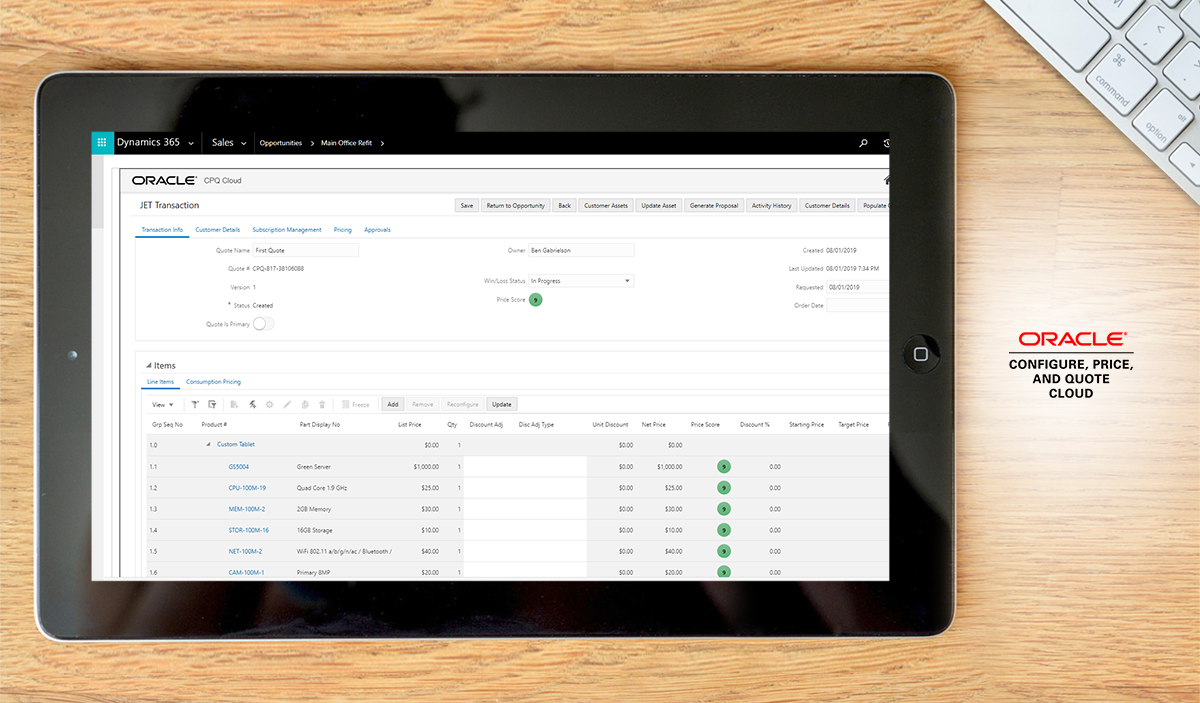Viewport: 1200px width, 703px height.
Task: Click the query-by-example filter icon next to funnel
Action: pos(212,404)
